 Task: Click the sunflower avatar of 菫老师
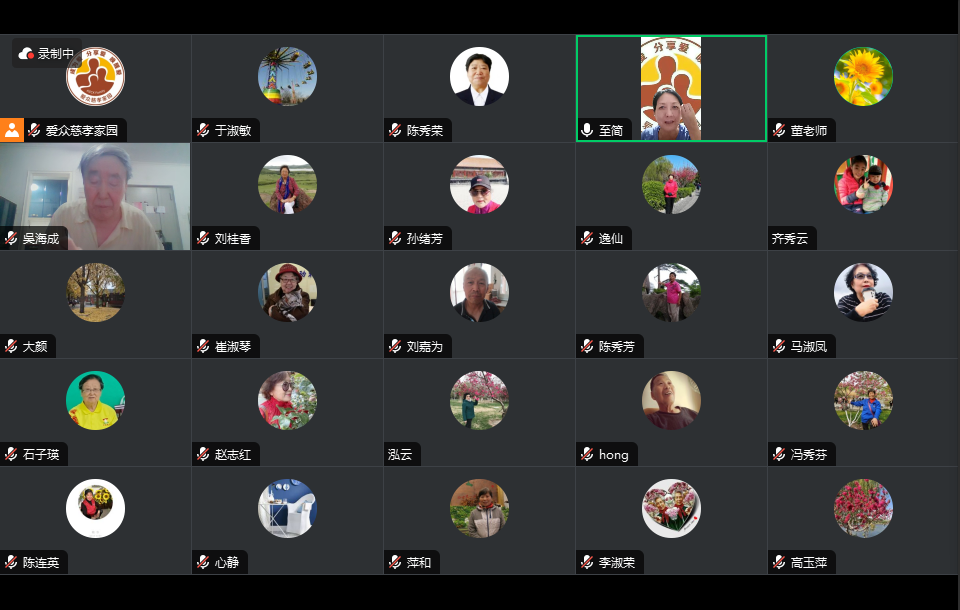pyautogui.click(x=863, y=77)
